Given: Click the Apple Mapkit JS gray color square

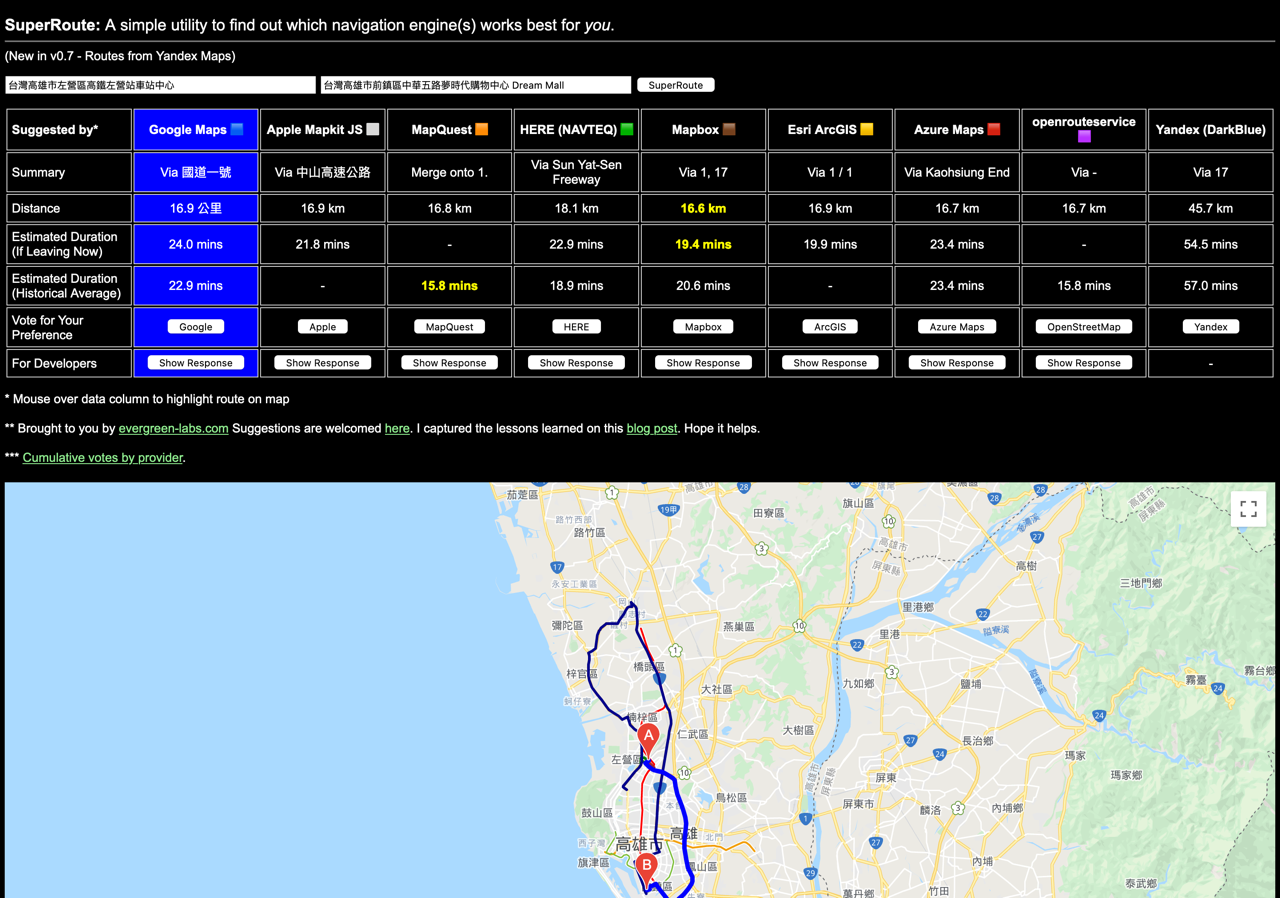Looking at the screenshot, I should tap(373, 129).
